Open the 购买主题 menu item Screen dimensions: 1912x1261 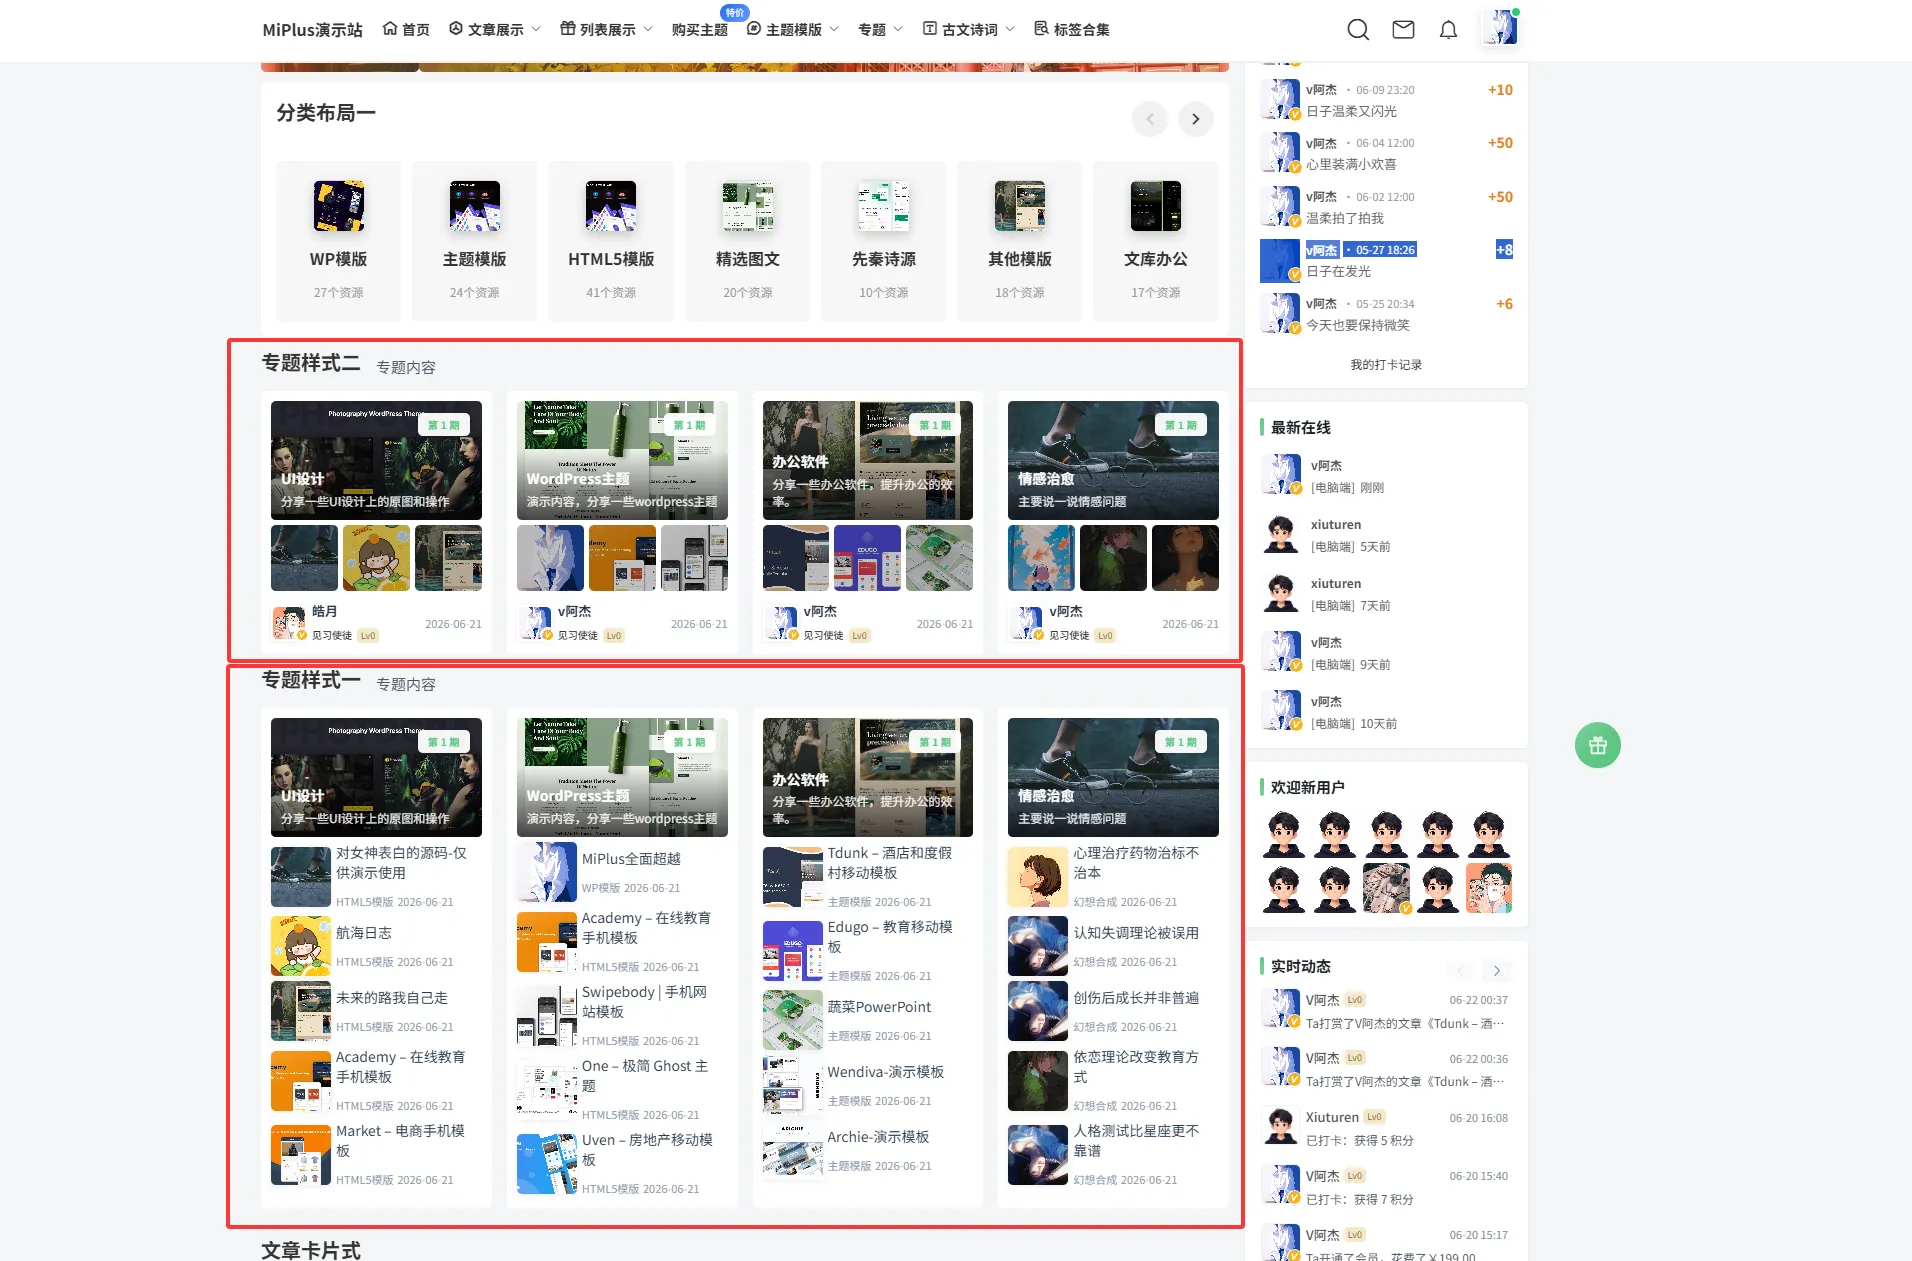[700, 30]
